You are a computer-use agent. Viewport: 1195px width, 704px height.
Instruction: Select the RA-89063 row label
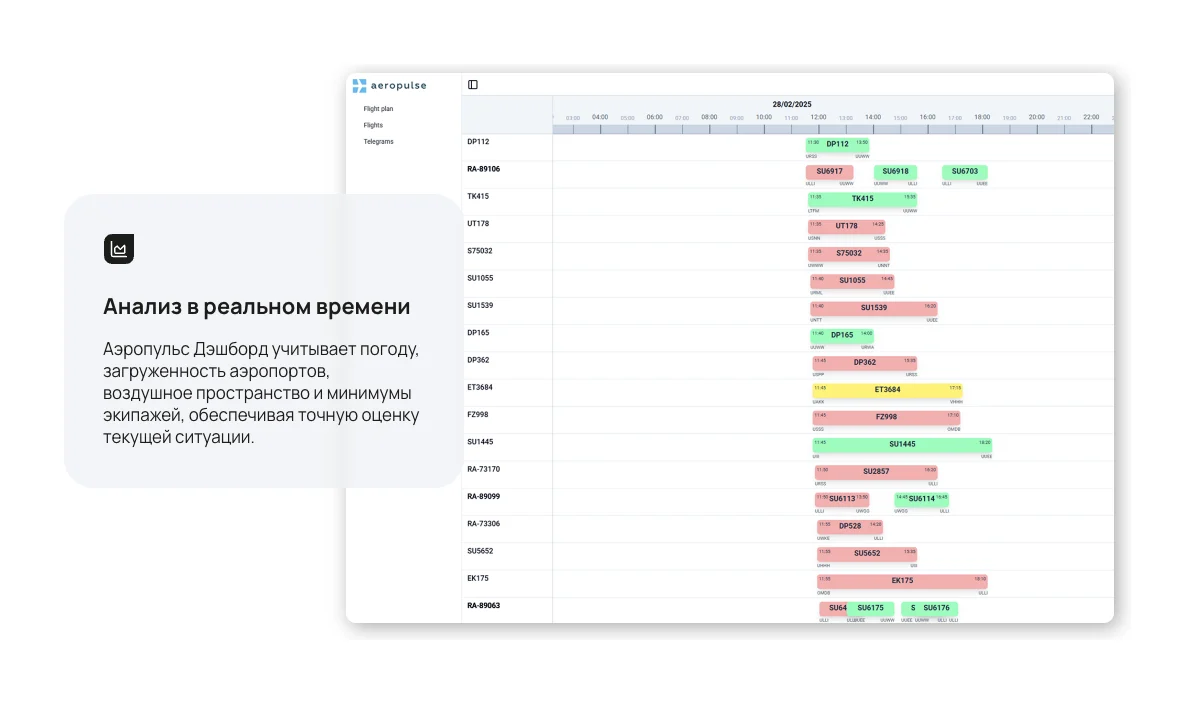[x=483, y=606]
